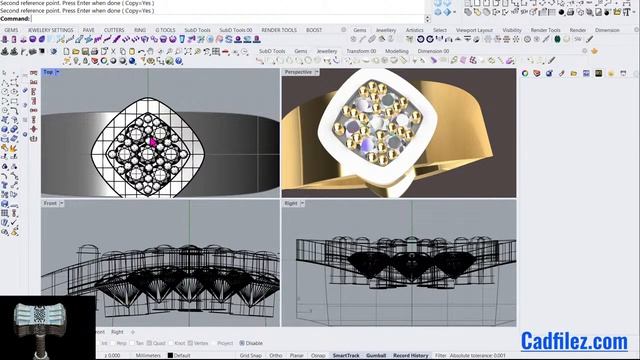
Task: Toggle the Vertex osnap checkbox
Action: click(x=190, y=343)
